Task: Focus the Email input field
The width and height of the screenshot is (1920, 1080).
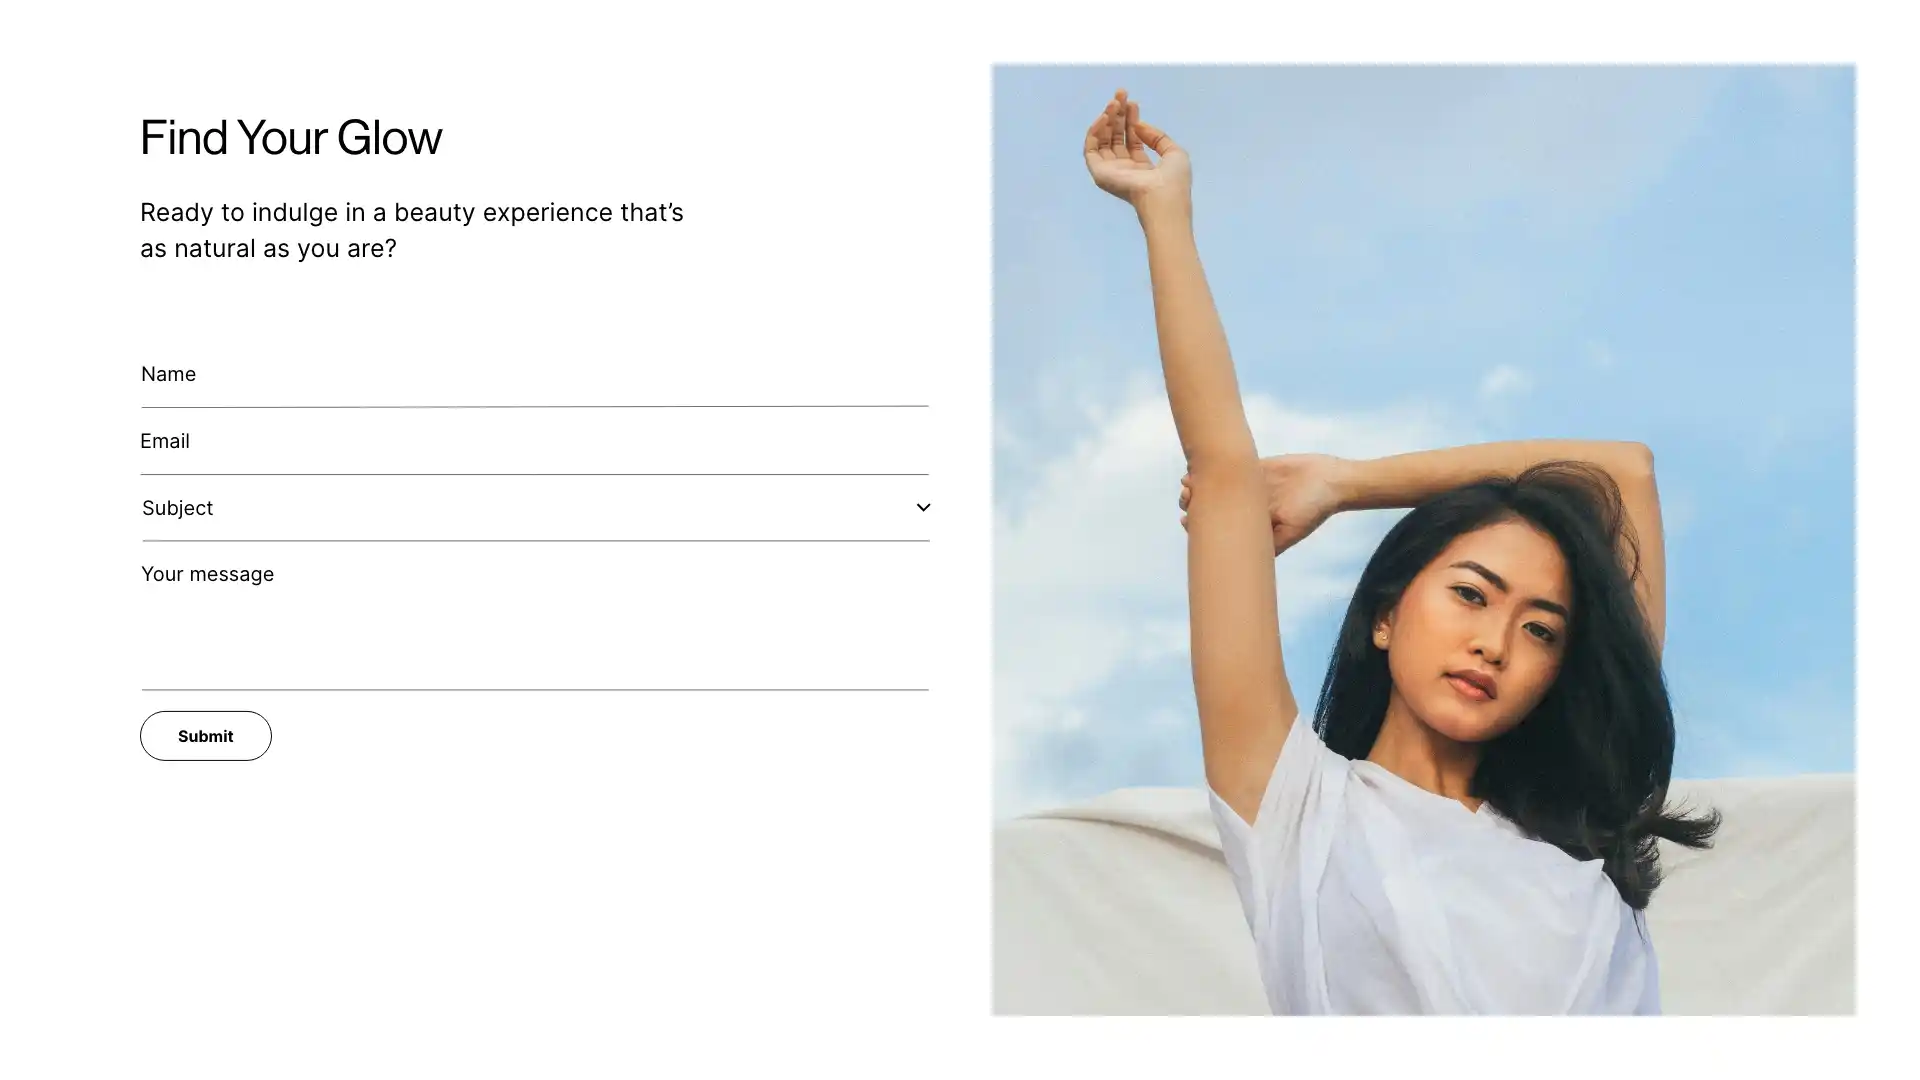Action: point(535,441)
